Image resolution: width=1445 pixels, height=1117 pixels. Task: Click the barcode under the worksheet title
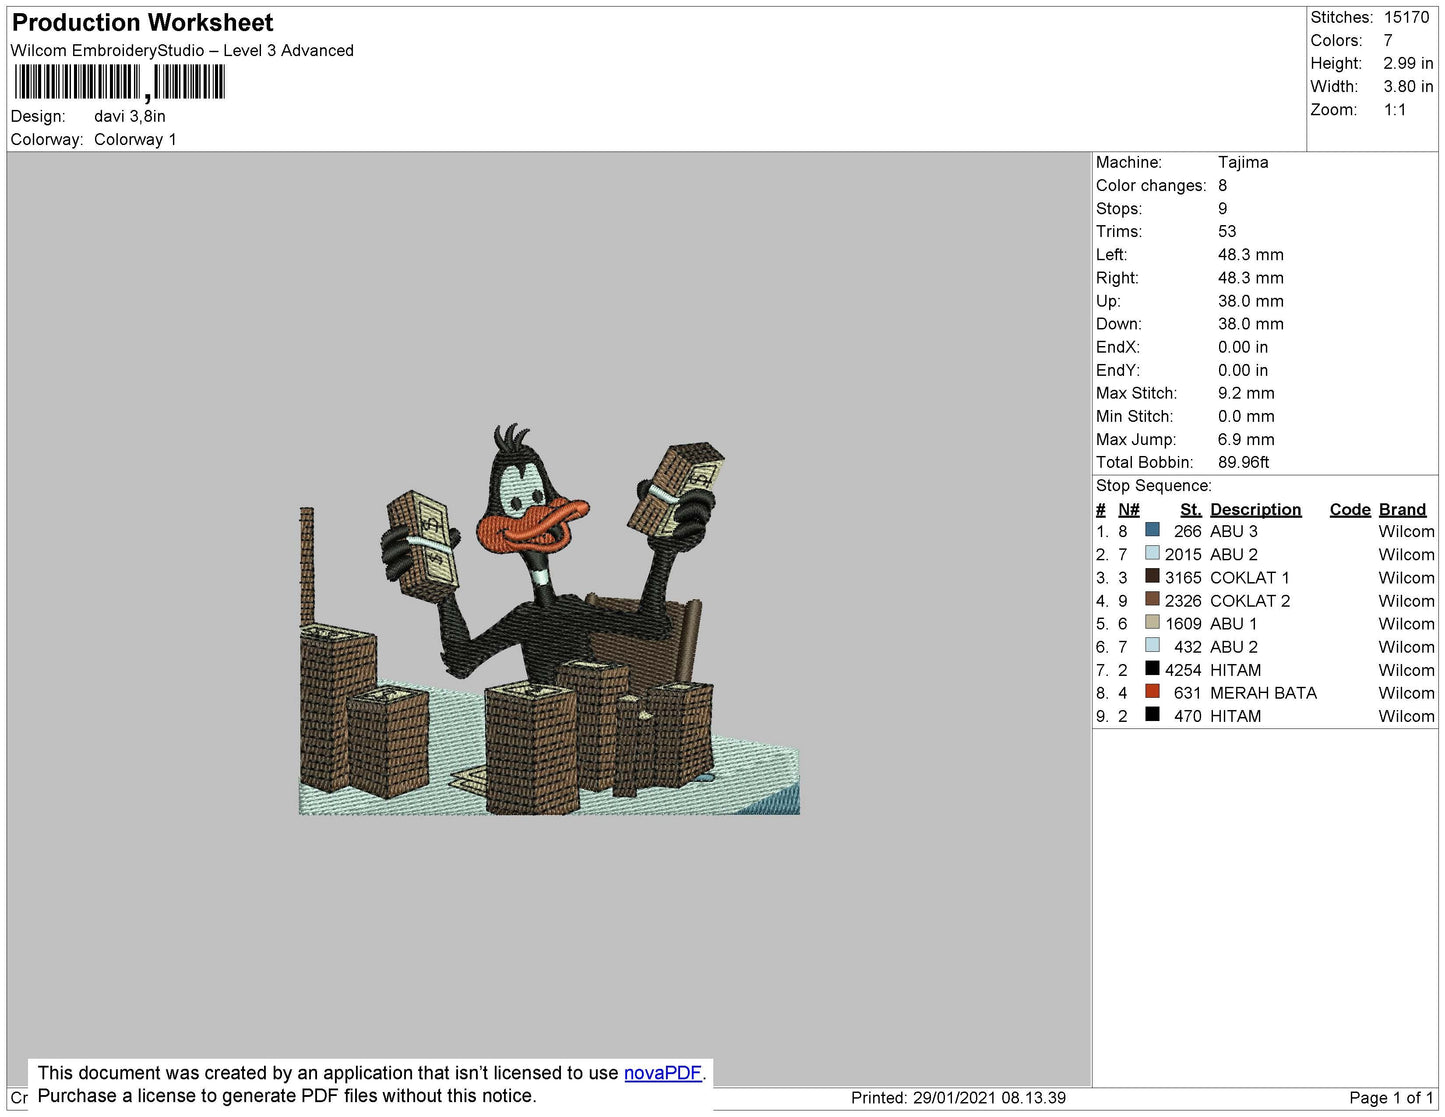(120, 82)
